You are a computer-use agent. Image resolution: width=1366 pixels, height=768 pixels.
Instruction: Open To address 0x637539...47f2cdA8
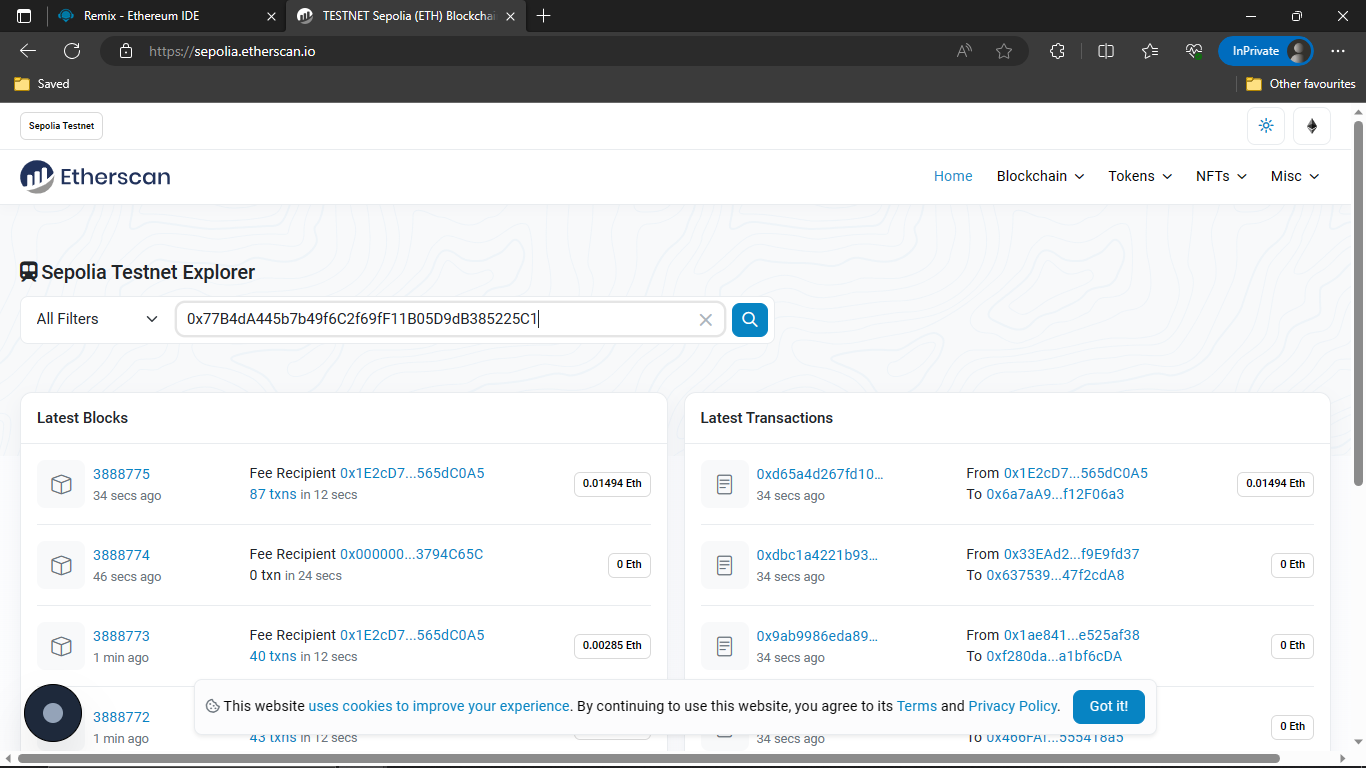pyautogui.click(x=1055, y=575)
